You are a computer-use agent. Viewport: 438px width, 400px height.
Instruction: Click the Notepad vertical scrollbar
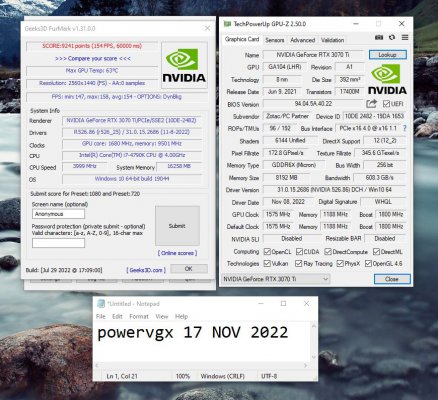click(314, 342)
